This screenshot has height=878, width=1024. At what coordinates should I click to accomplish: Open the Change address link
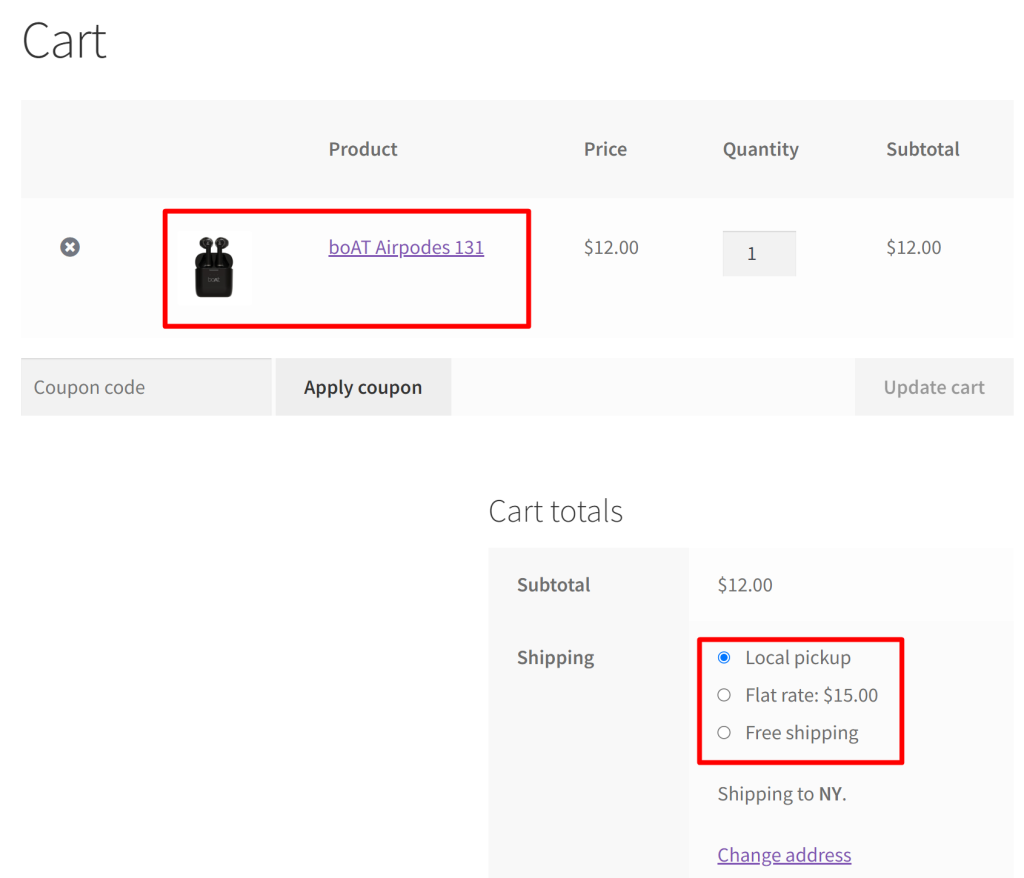pyautogui.click(x=784, y=854)
